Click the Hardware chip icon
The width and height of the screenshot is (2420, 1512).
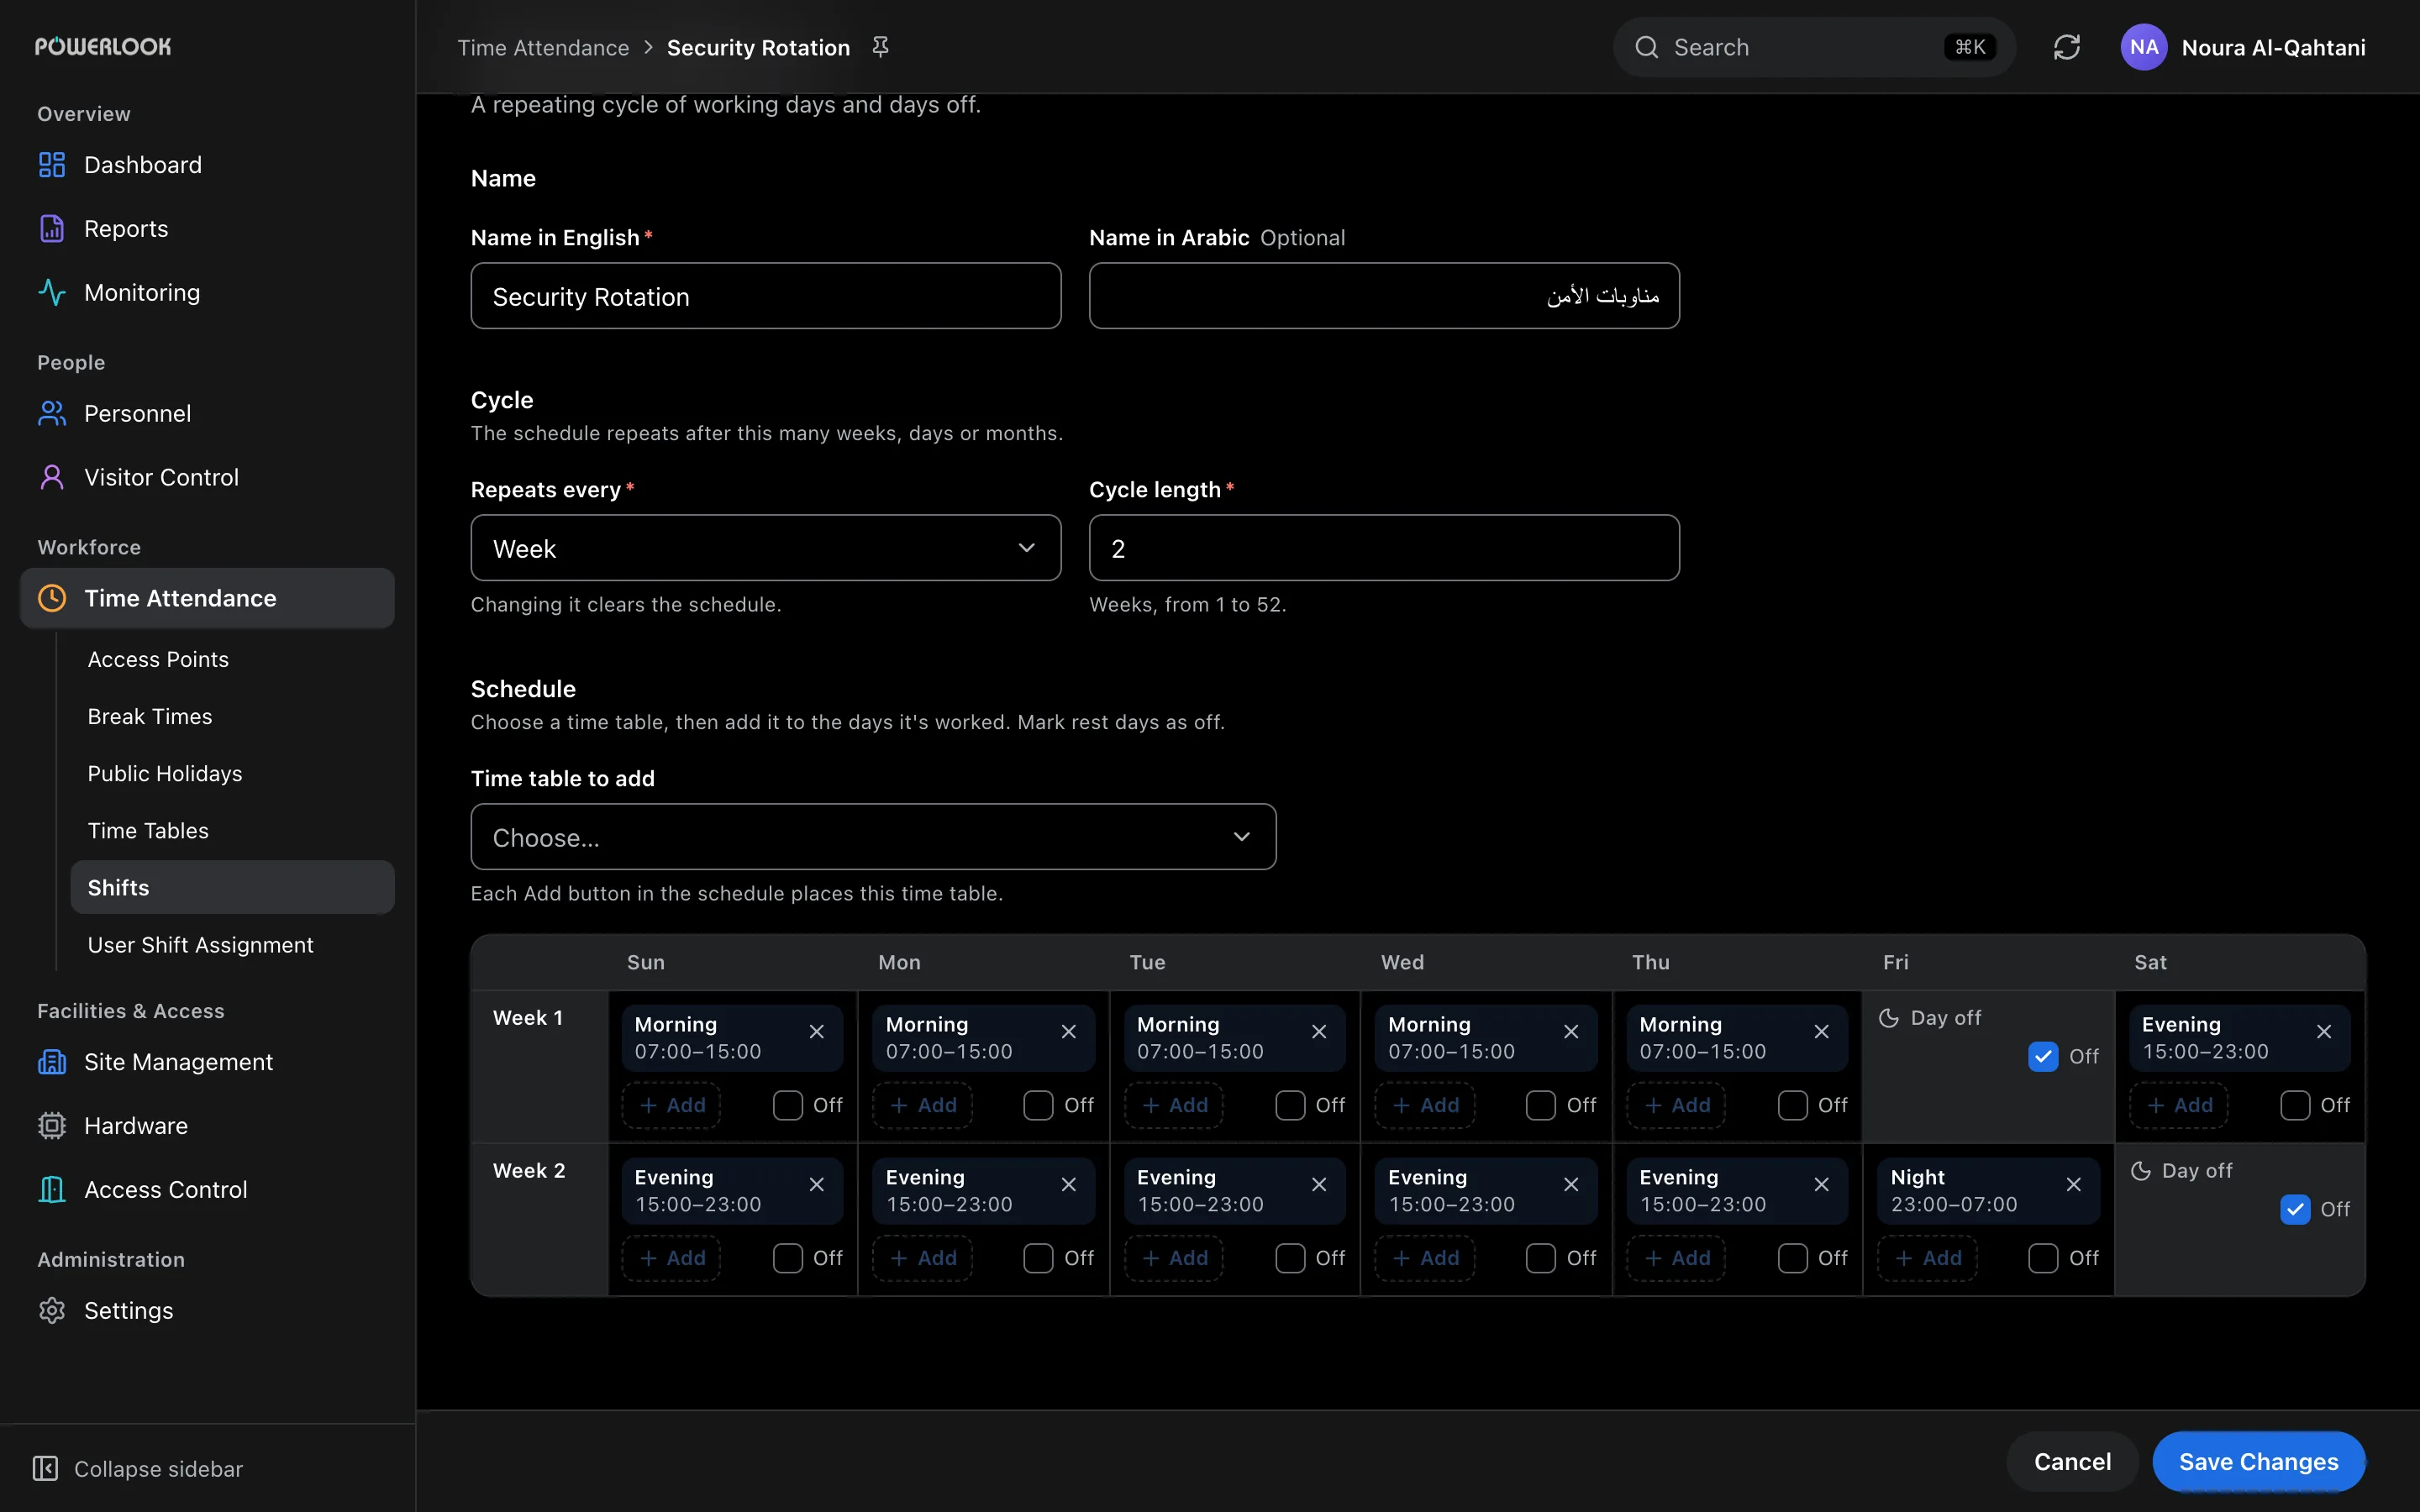[52, 1126]
